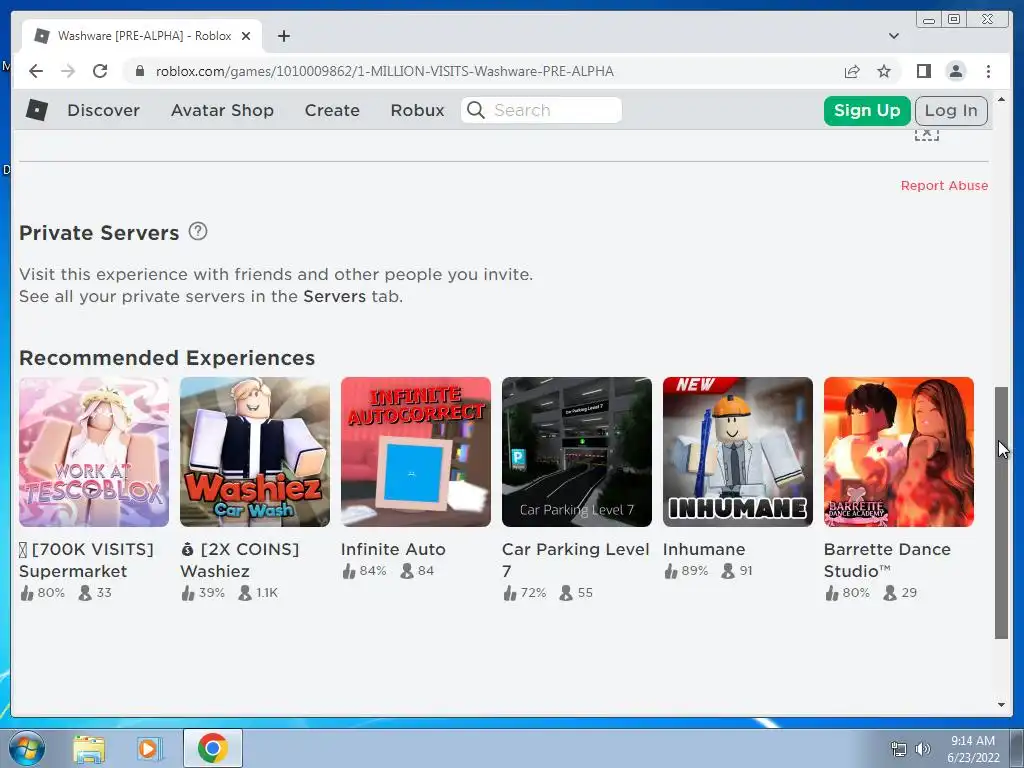
Task: Click the green Sign Up button
Action: (867, 110)
